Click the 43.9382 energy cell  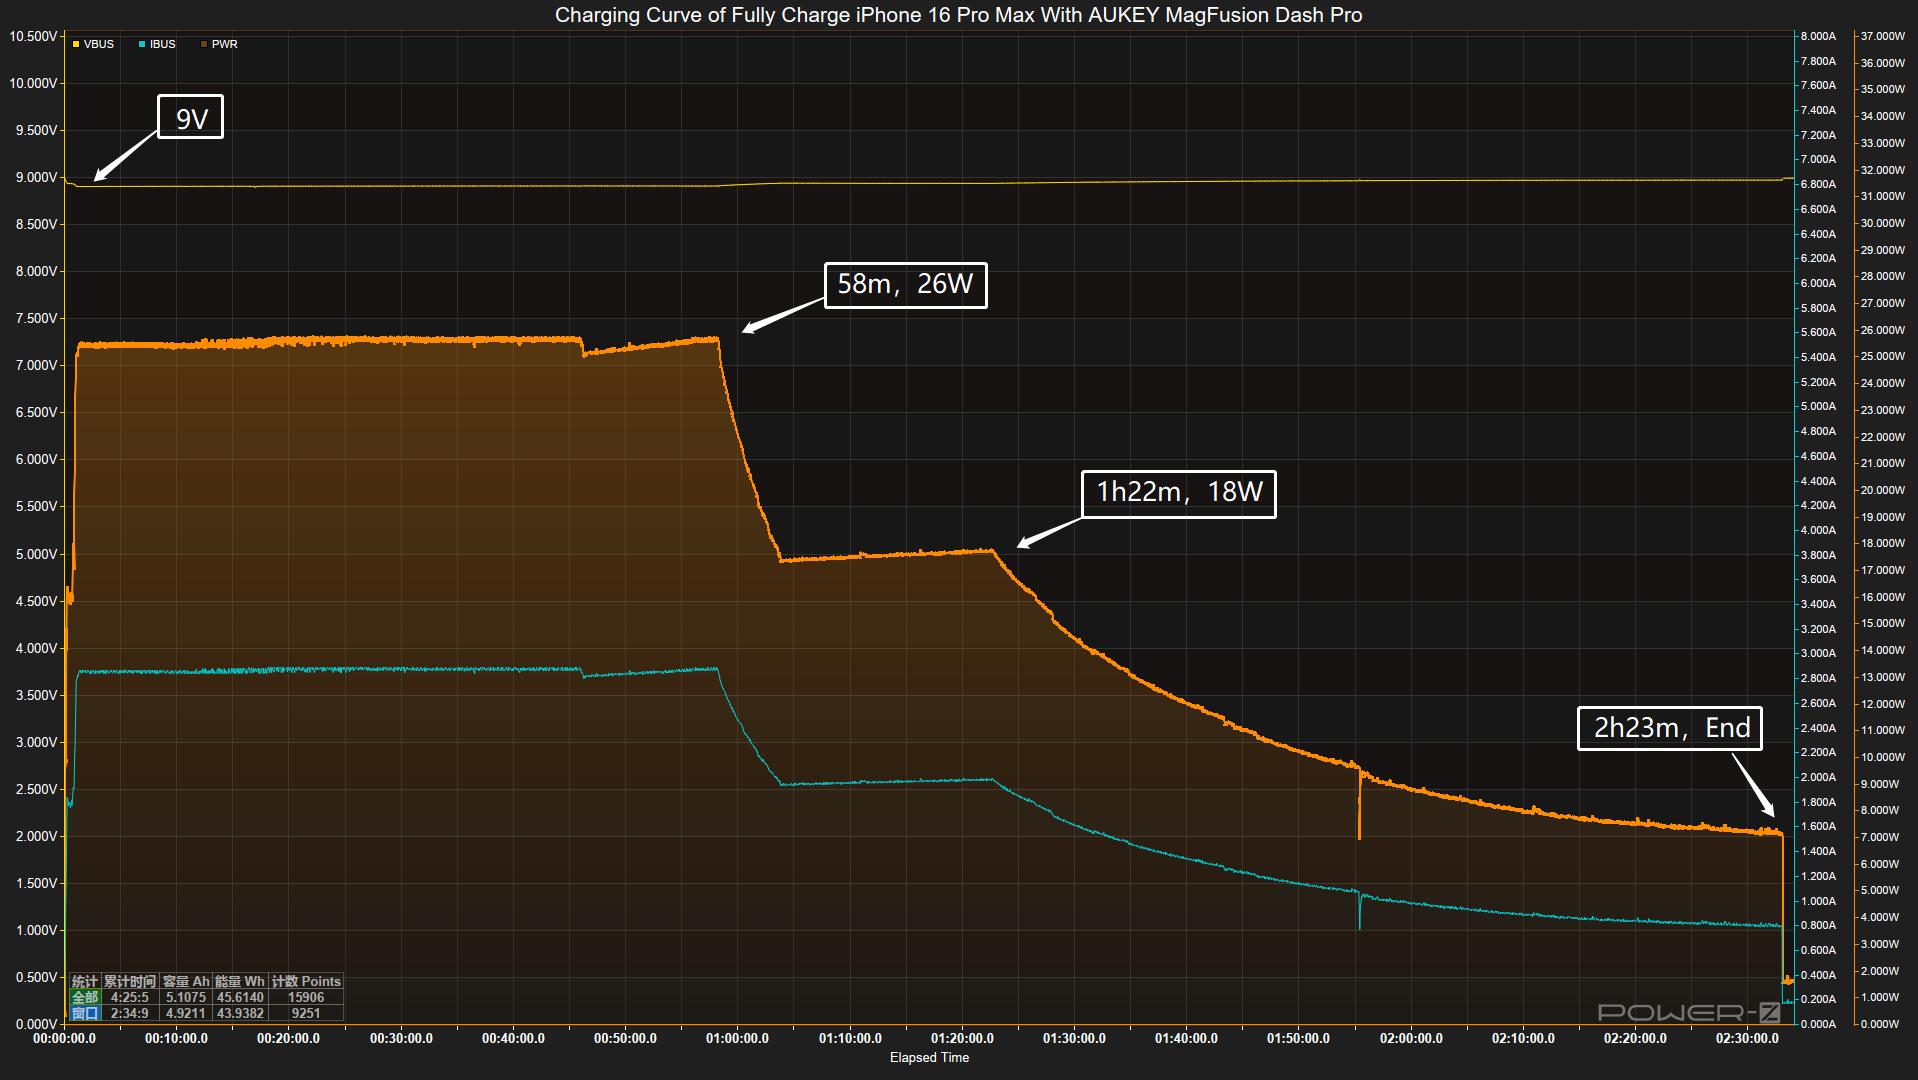240,1013
